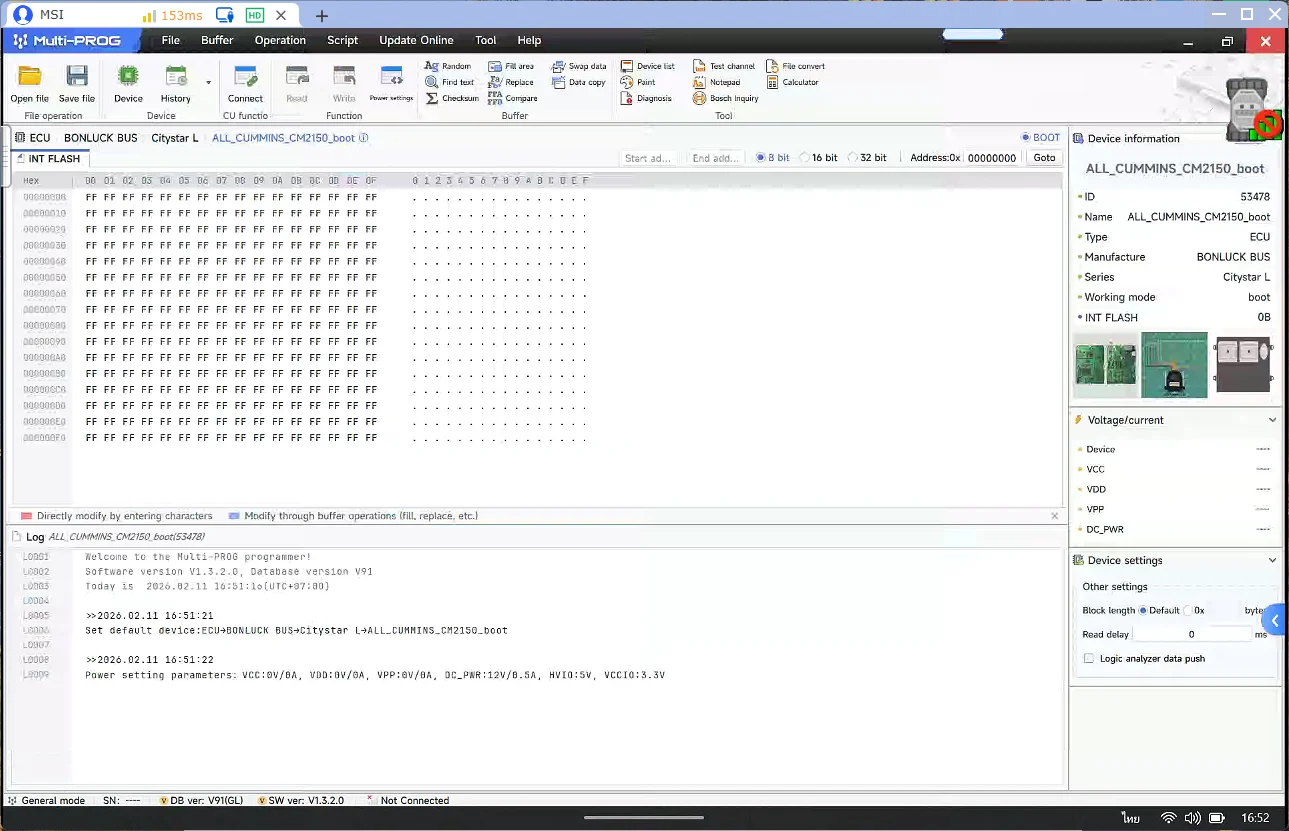This screenshot has width=1289, height=831.
Task: Click the Swap data tool
Action: click(579, 66)
